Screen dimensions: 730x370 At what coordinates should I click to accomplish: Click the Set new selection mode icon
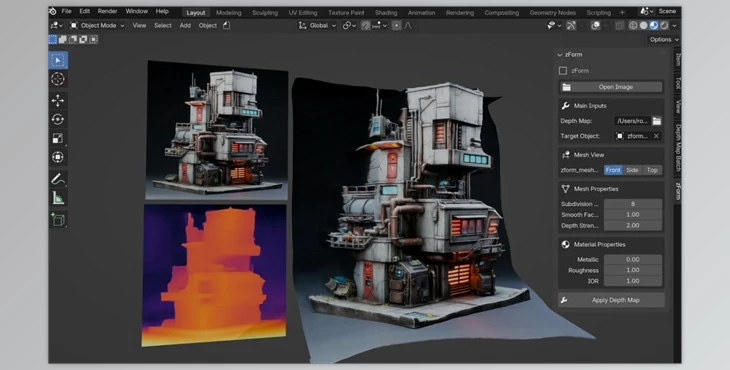click(53, 40)
